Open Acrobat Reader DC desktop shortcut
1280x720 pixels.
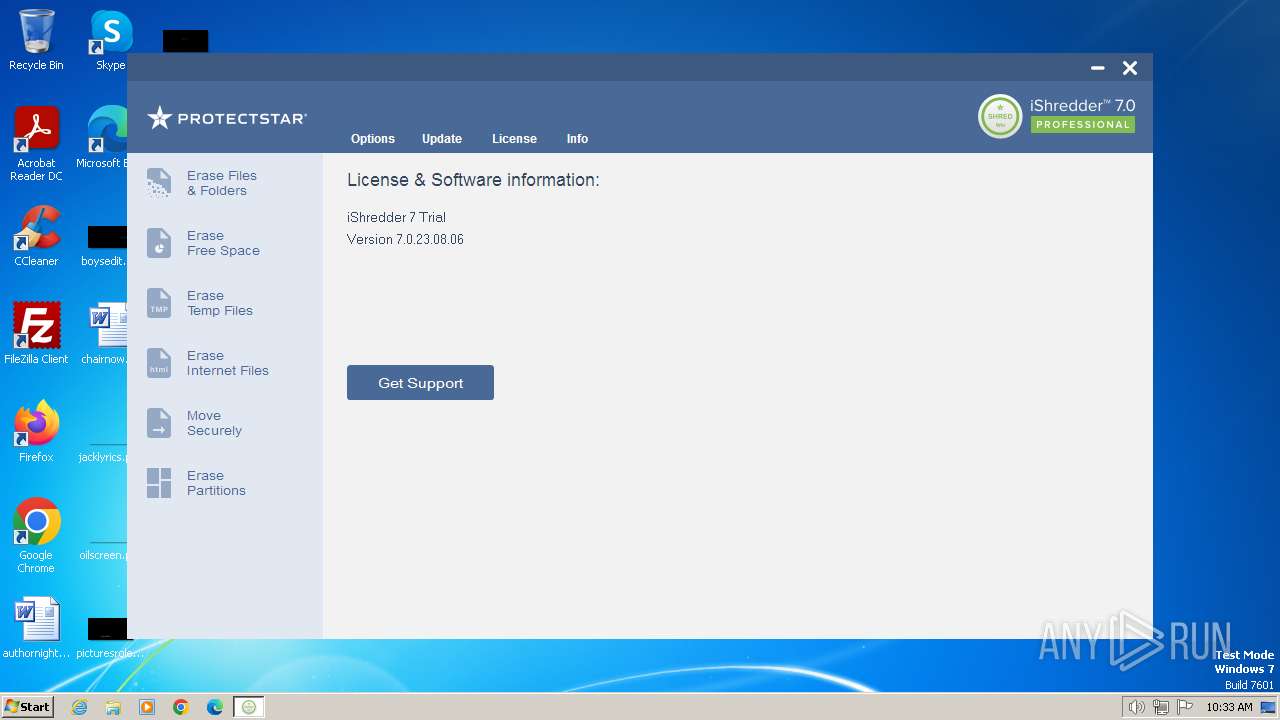(x=36, y=144)
